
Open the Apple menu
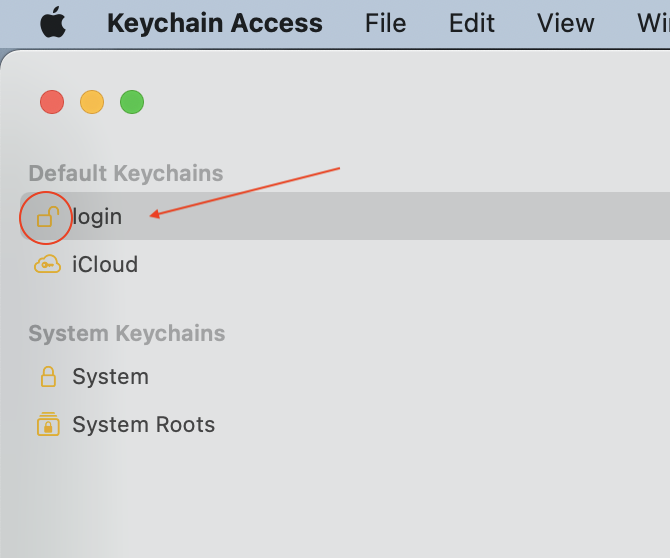coord(53,23)
